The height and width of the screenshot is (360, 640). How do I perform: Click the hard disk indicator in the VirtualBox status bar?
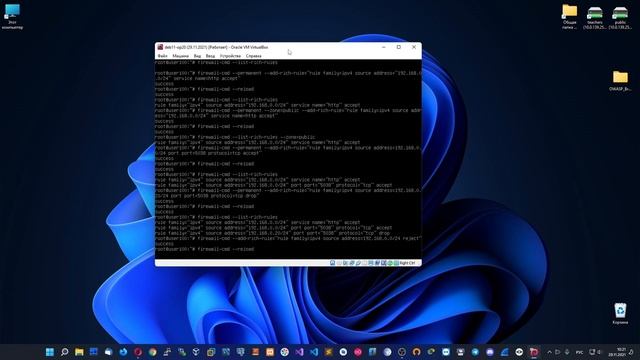point(333,263)
